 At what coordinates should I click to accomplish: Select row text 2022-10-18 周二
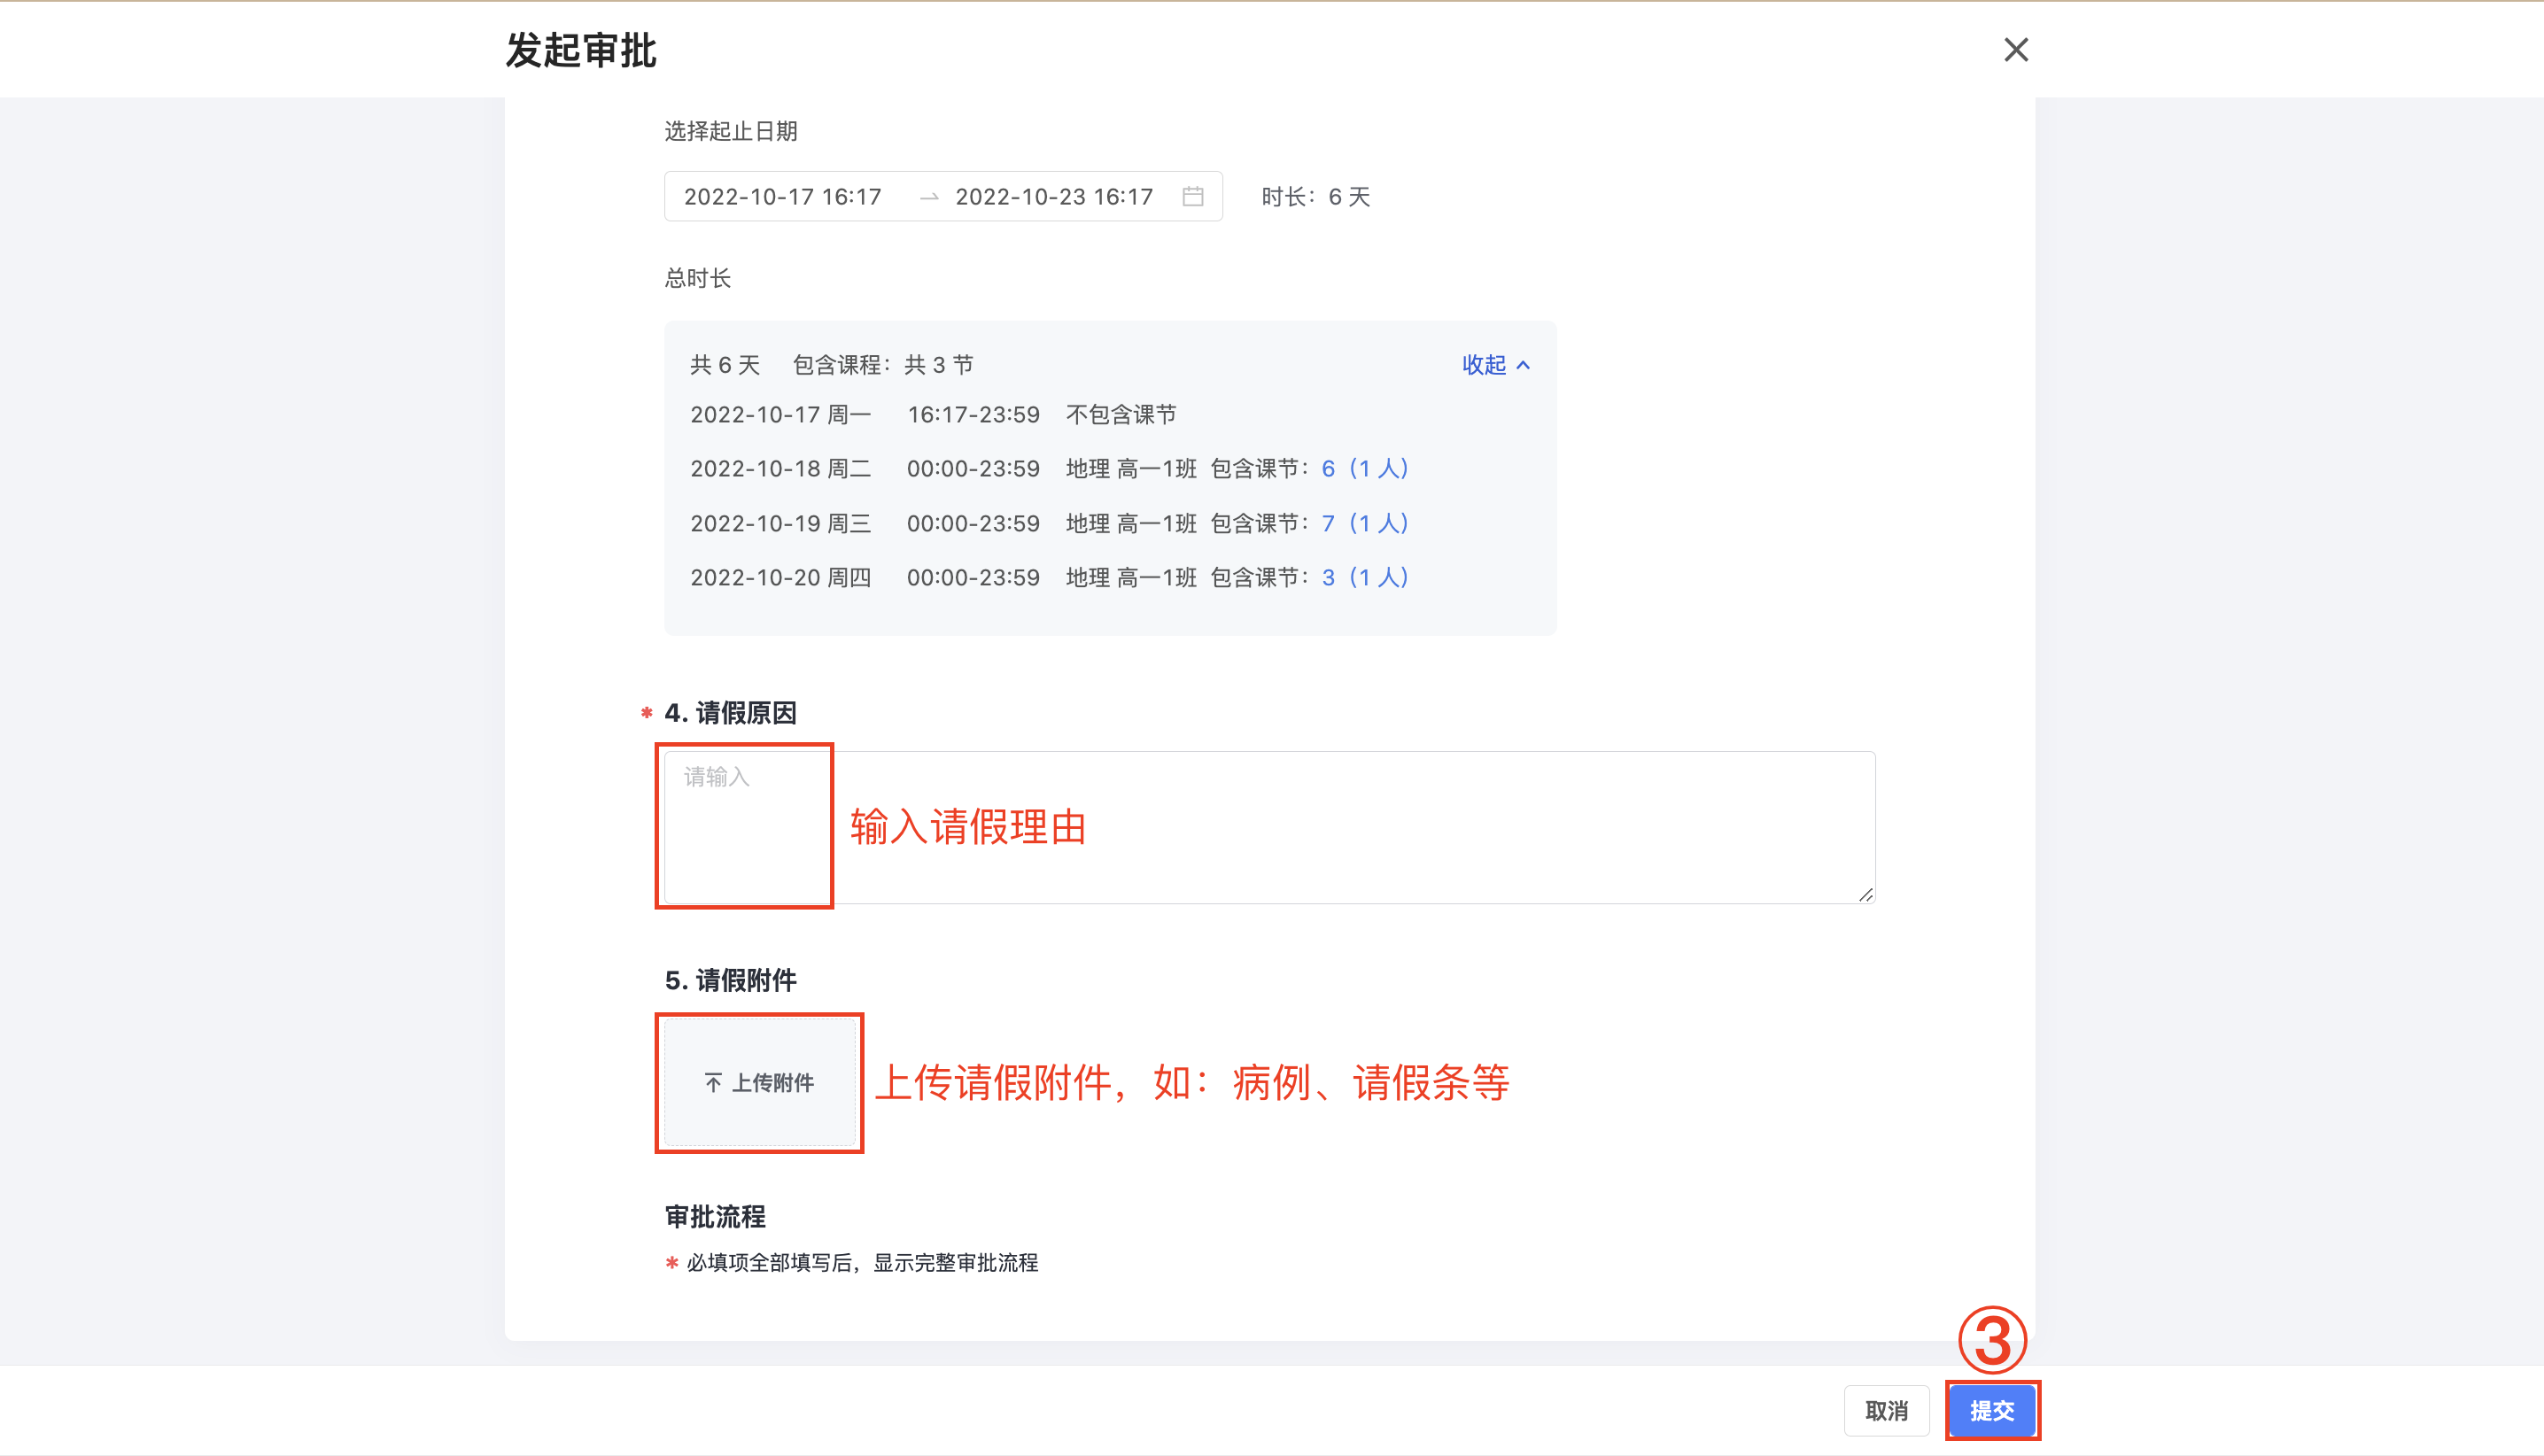[781, 469]
